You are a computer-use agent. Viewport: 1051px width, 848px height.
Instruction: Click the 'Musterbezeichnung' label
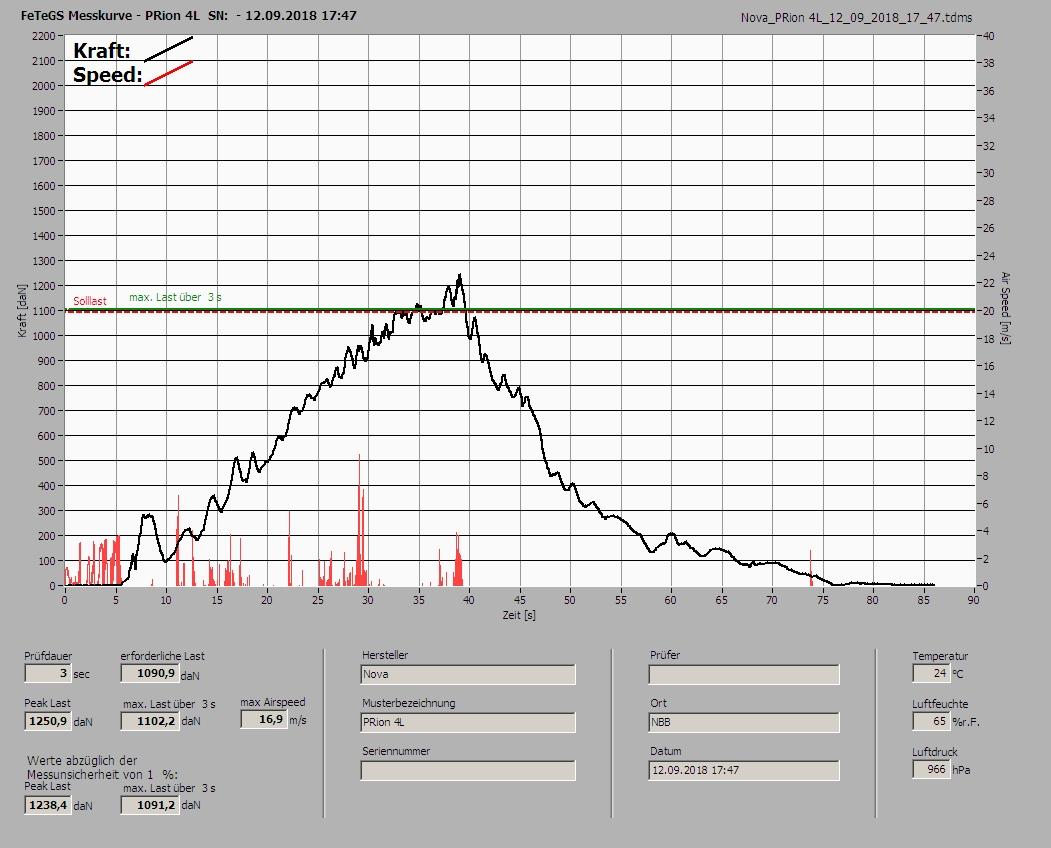point(409,703)
